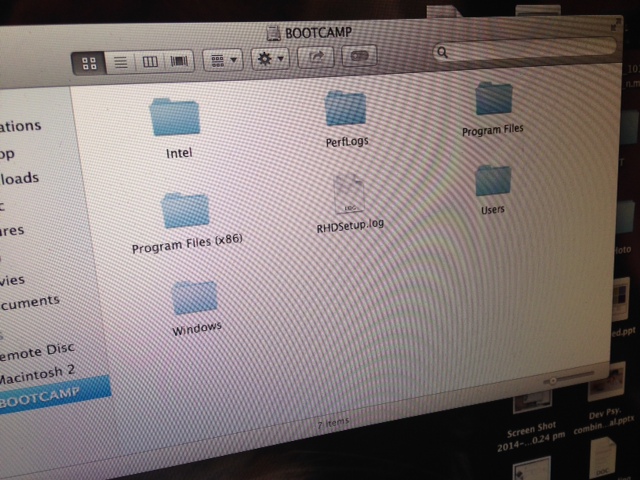Switch Finder to column view
Viewport: 640px width, 480px height.
[150, 62]
